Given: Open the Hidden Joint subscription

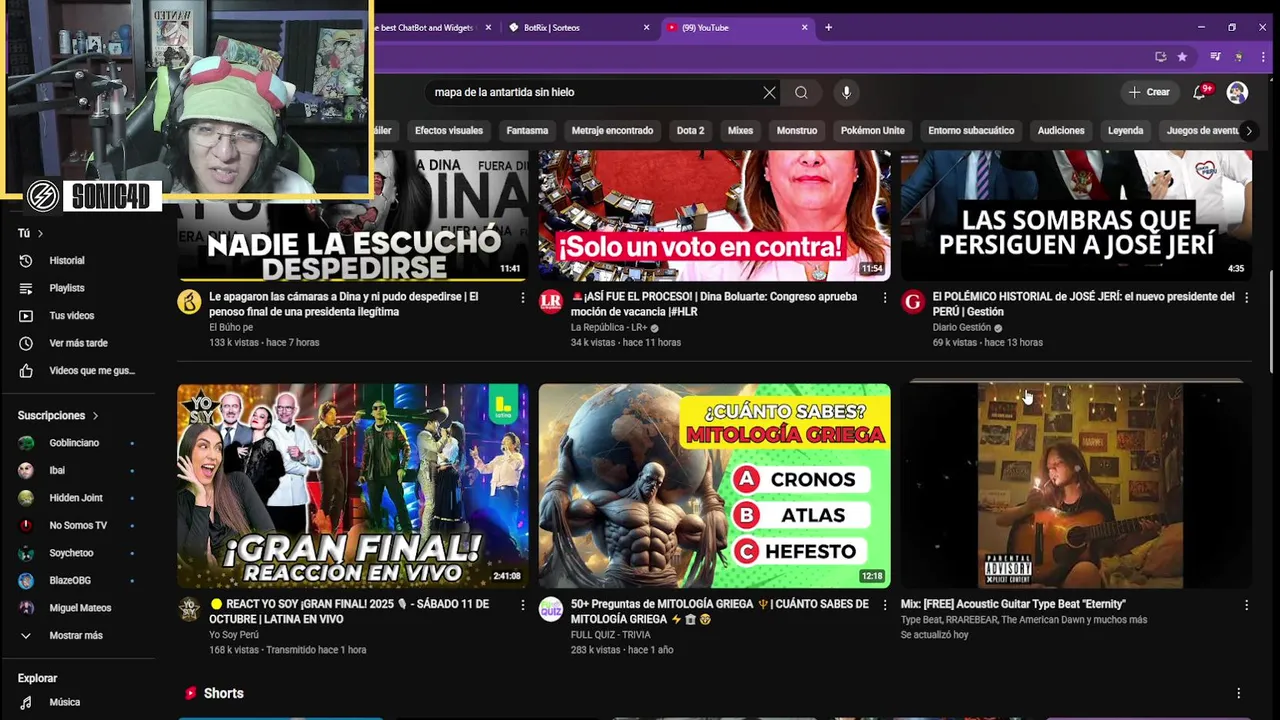Looking at the screenshot, I should 78,498.
